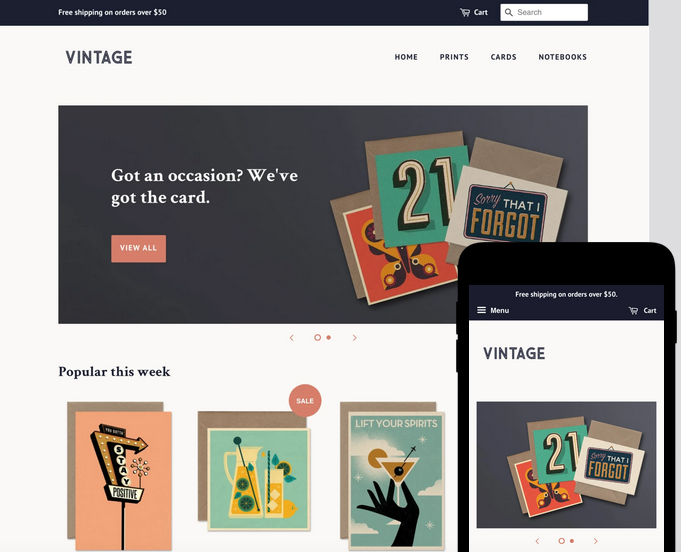Viewport: 681px width, 552px height.
Task: Tap the mobile Cart icon
Action: [x=633, y=311]
